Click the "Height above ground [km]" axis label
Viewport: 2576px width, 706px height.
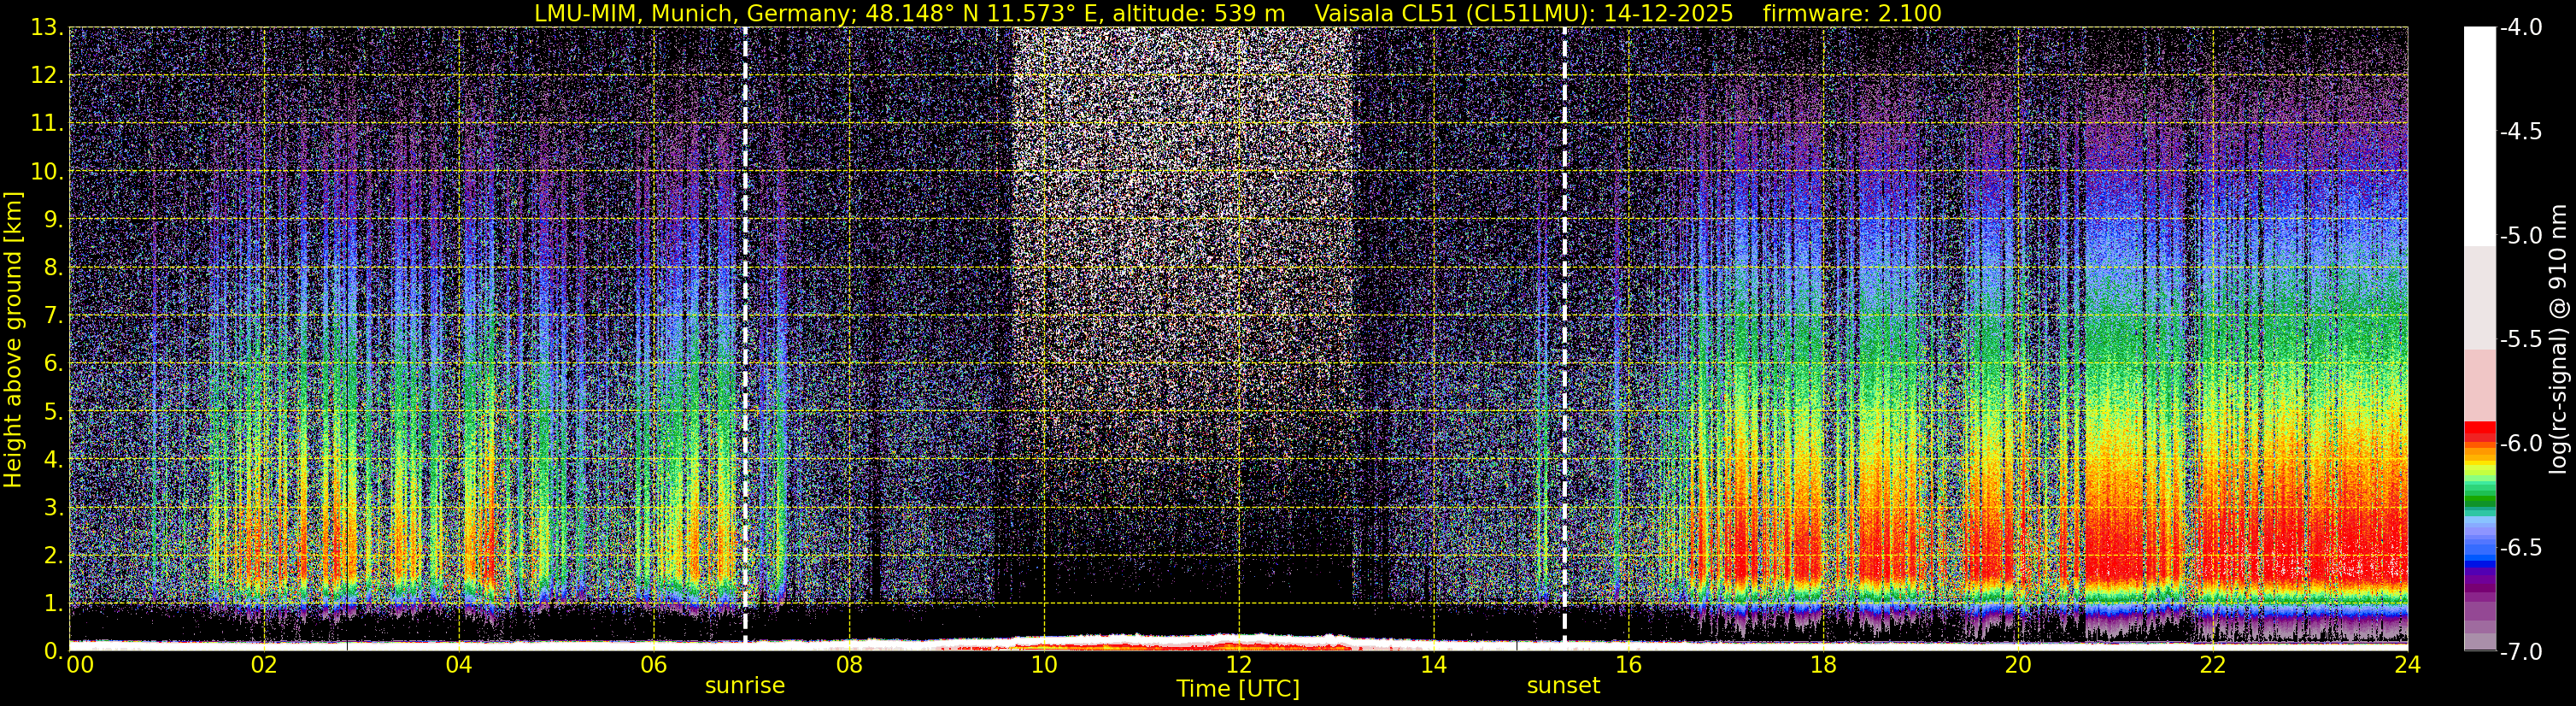click(13, 340)
